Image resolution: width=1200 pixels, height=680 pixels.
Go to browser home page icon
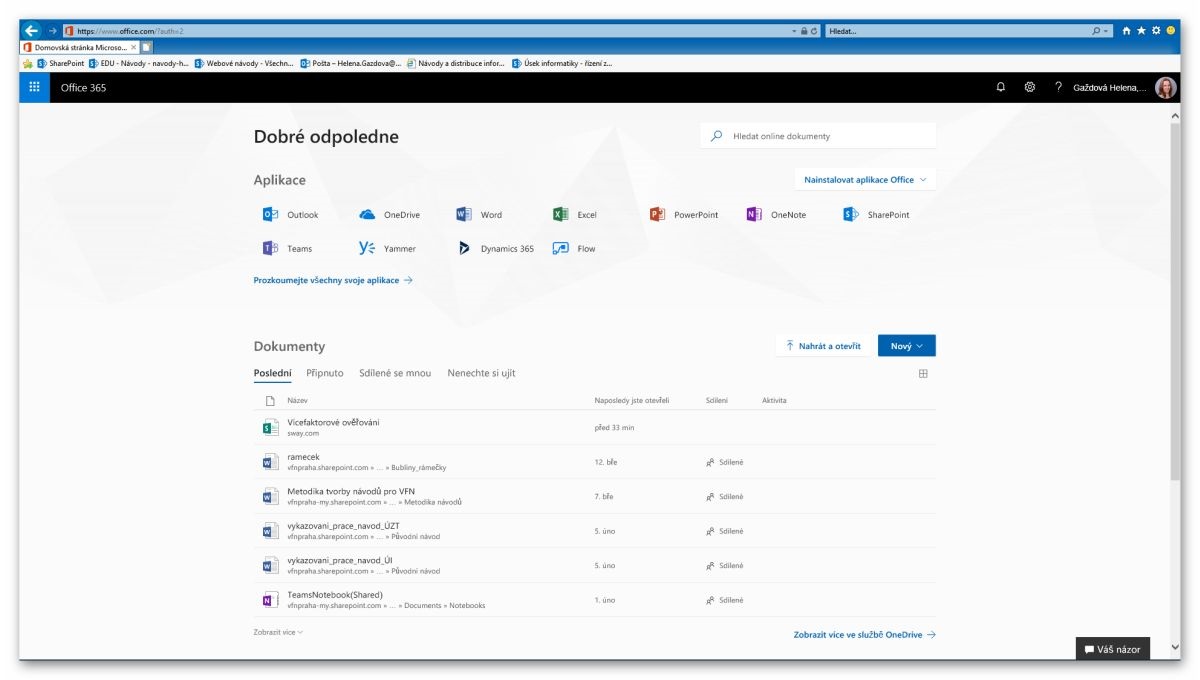click(1126, 31)
